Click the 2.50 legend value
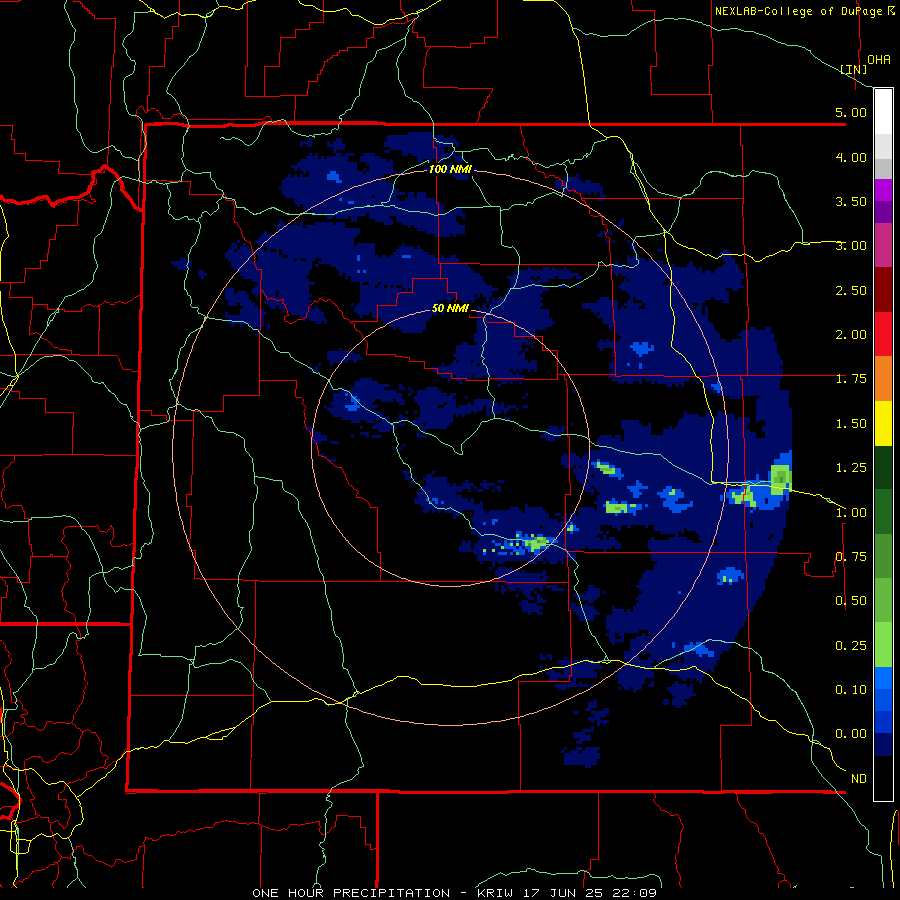 pos(851,290)
